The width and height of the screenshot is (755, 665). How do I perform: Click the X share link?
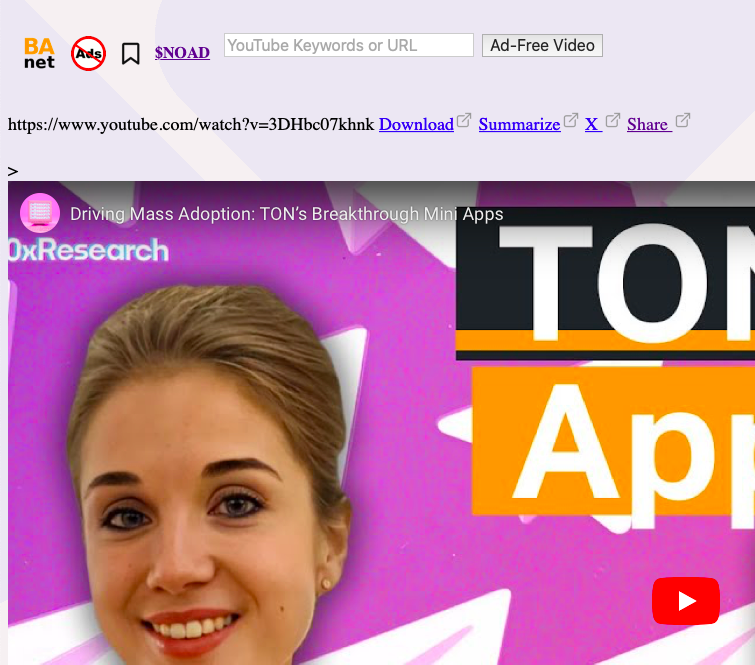[x=593, y=124]
